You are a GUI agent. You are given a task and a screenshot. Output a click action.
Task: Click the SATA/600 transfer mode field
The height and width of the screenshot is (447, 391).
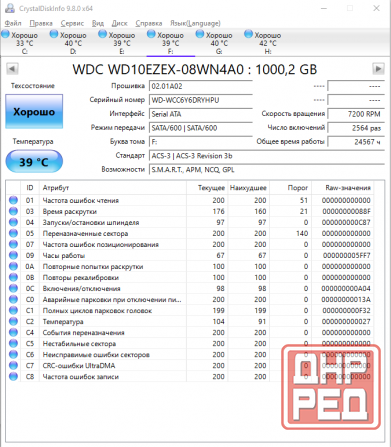(x=201, y=128)
